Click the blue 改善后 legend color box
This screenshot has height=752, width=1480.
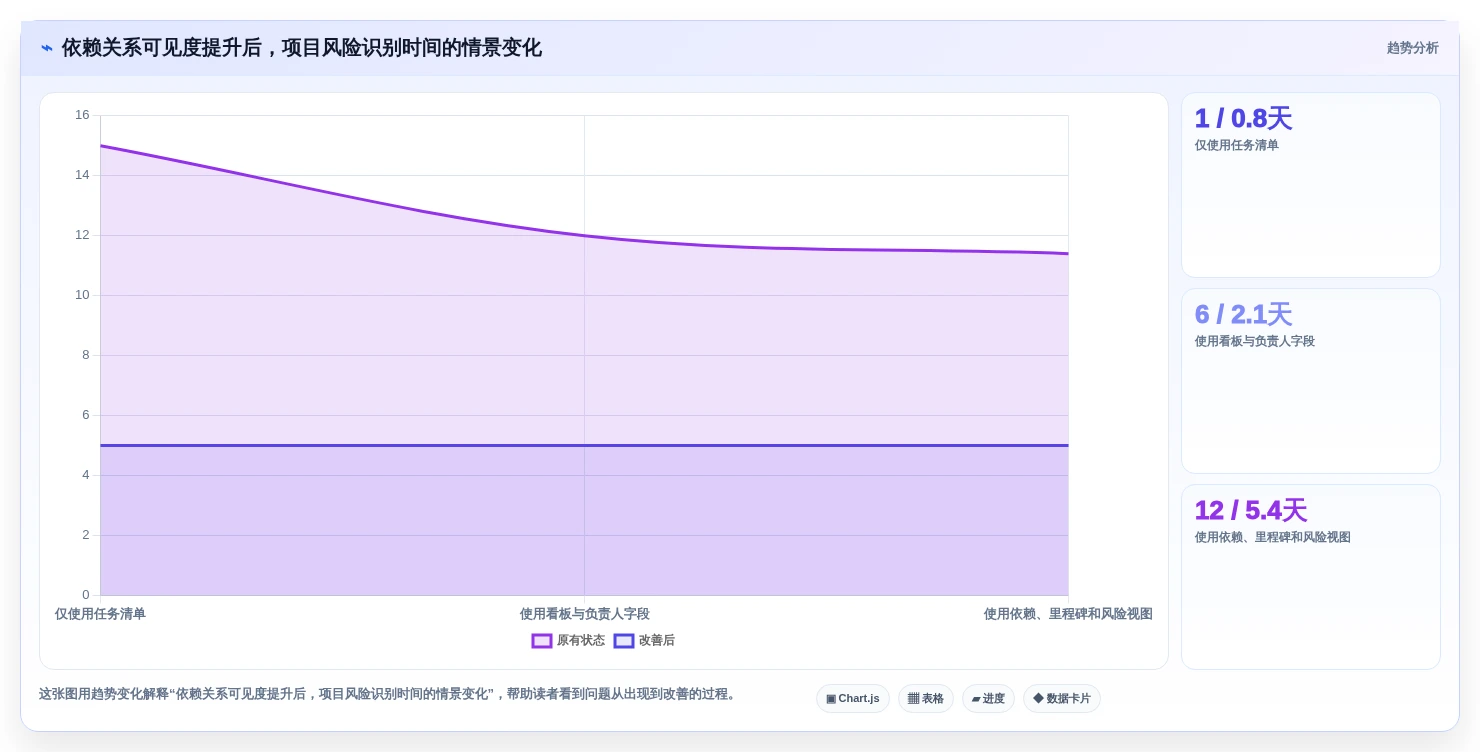[x=624, y=641]
